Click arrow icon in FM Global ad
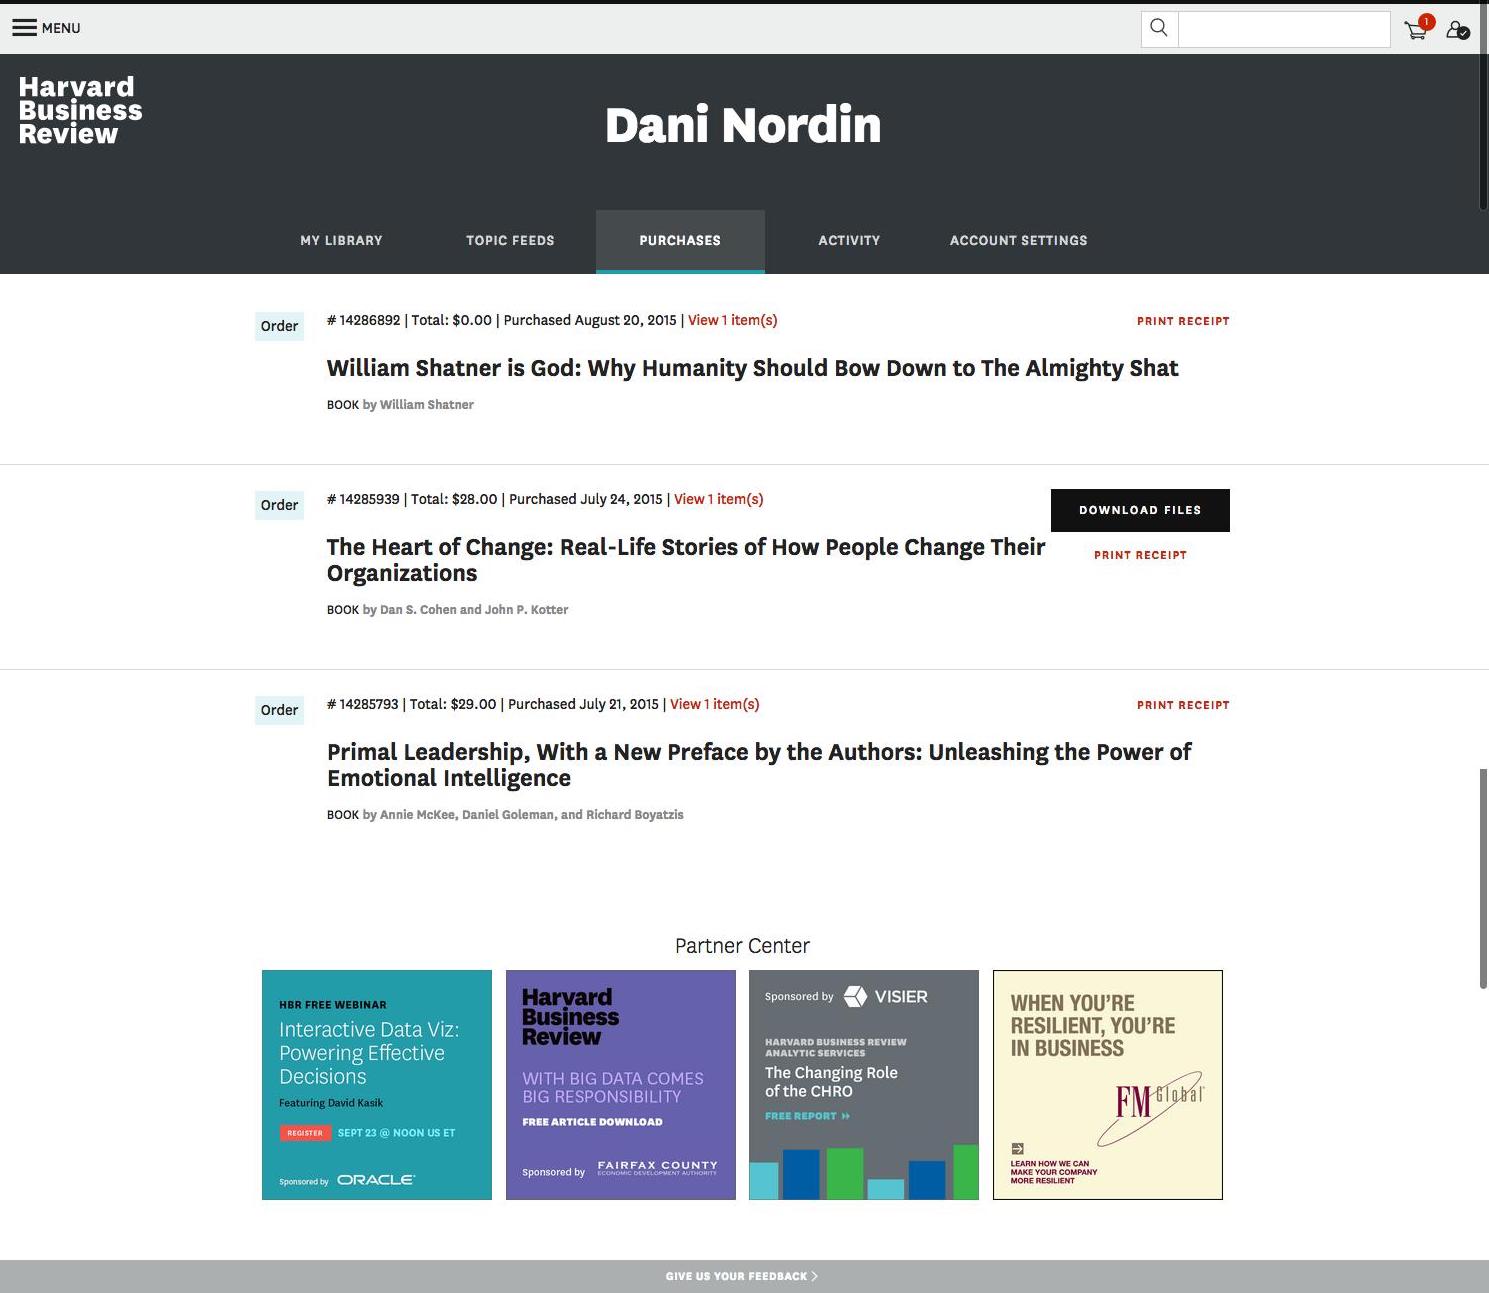This screenshot has height=1293, width=1489. point(1017,1149)
